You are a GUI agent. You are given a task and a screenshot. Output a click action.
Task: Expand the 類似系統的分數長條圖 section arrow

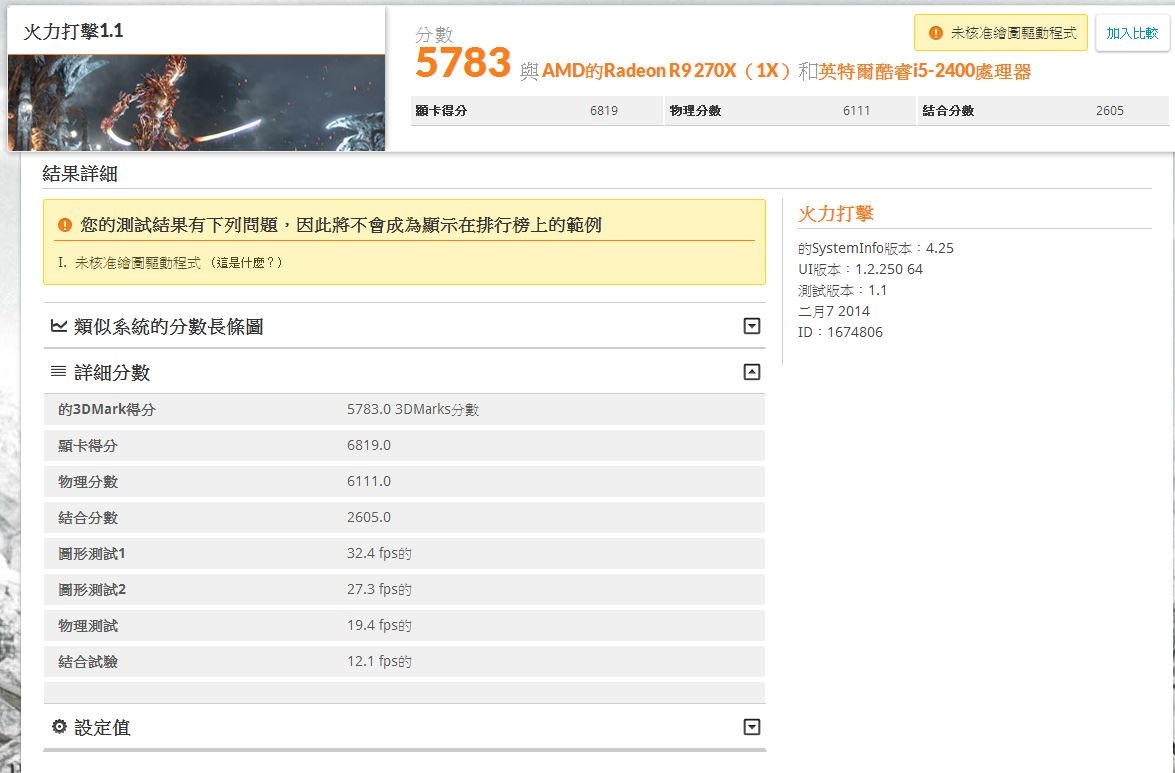pyautogui.click(x=752, y=326)
